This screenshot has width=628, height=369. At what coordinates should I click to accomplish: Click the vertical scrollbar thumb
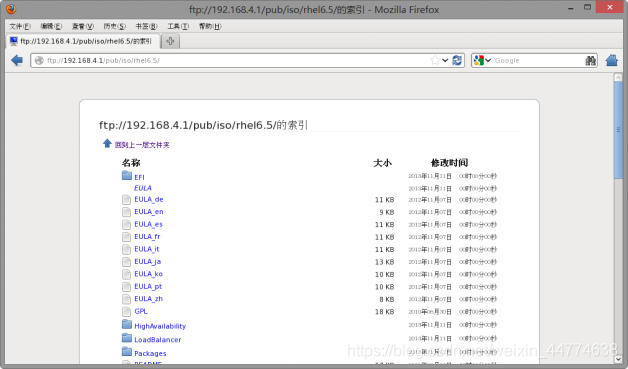tap(618, 130)
